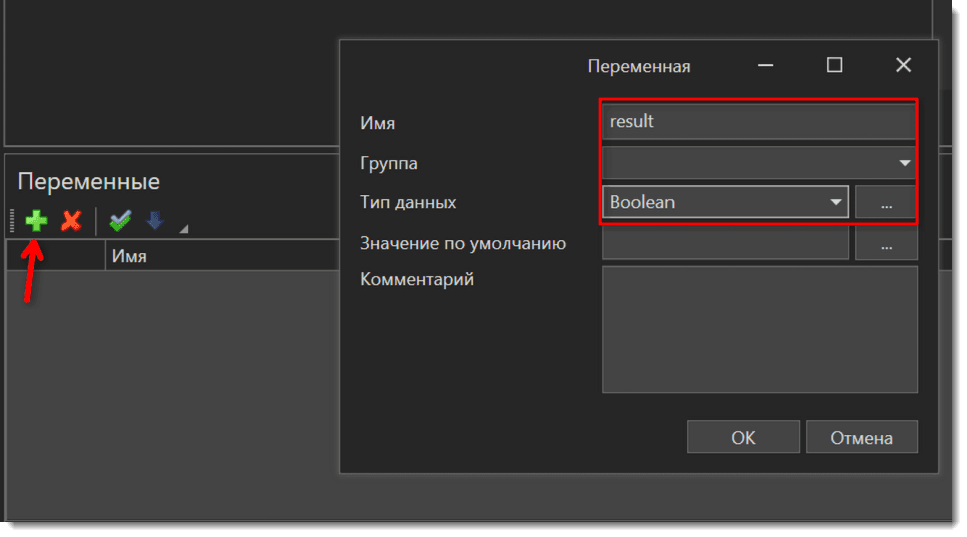Image resolution: width=967 pixels, height=537 pixels.
Task: Click the ellipsis button beside Тип данных
Action: pos(886,202)
